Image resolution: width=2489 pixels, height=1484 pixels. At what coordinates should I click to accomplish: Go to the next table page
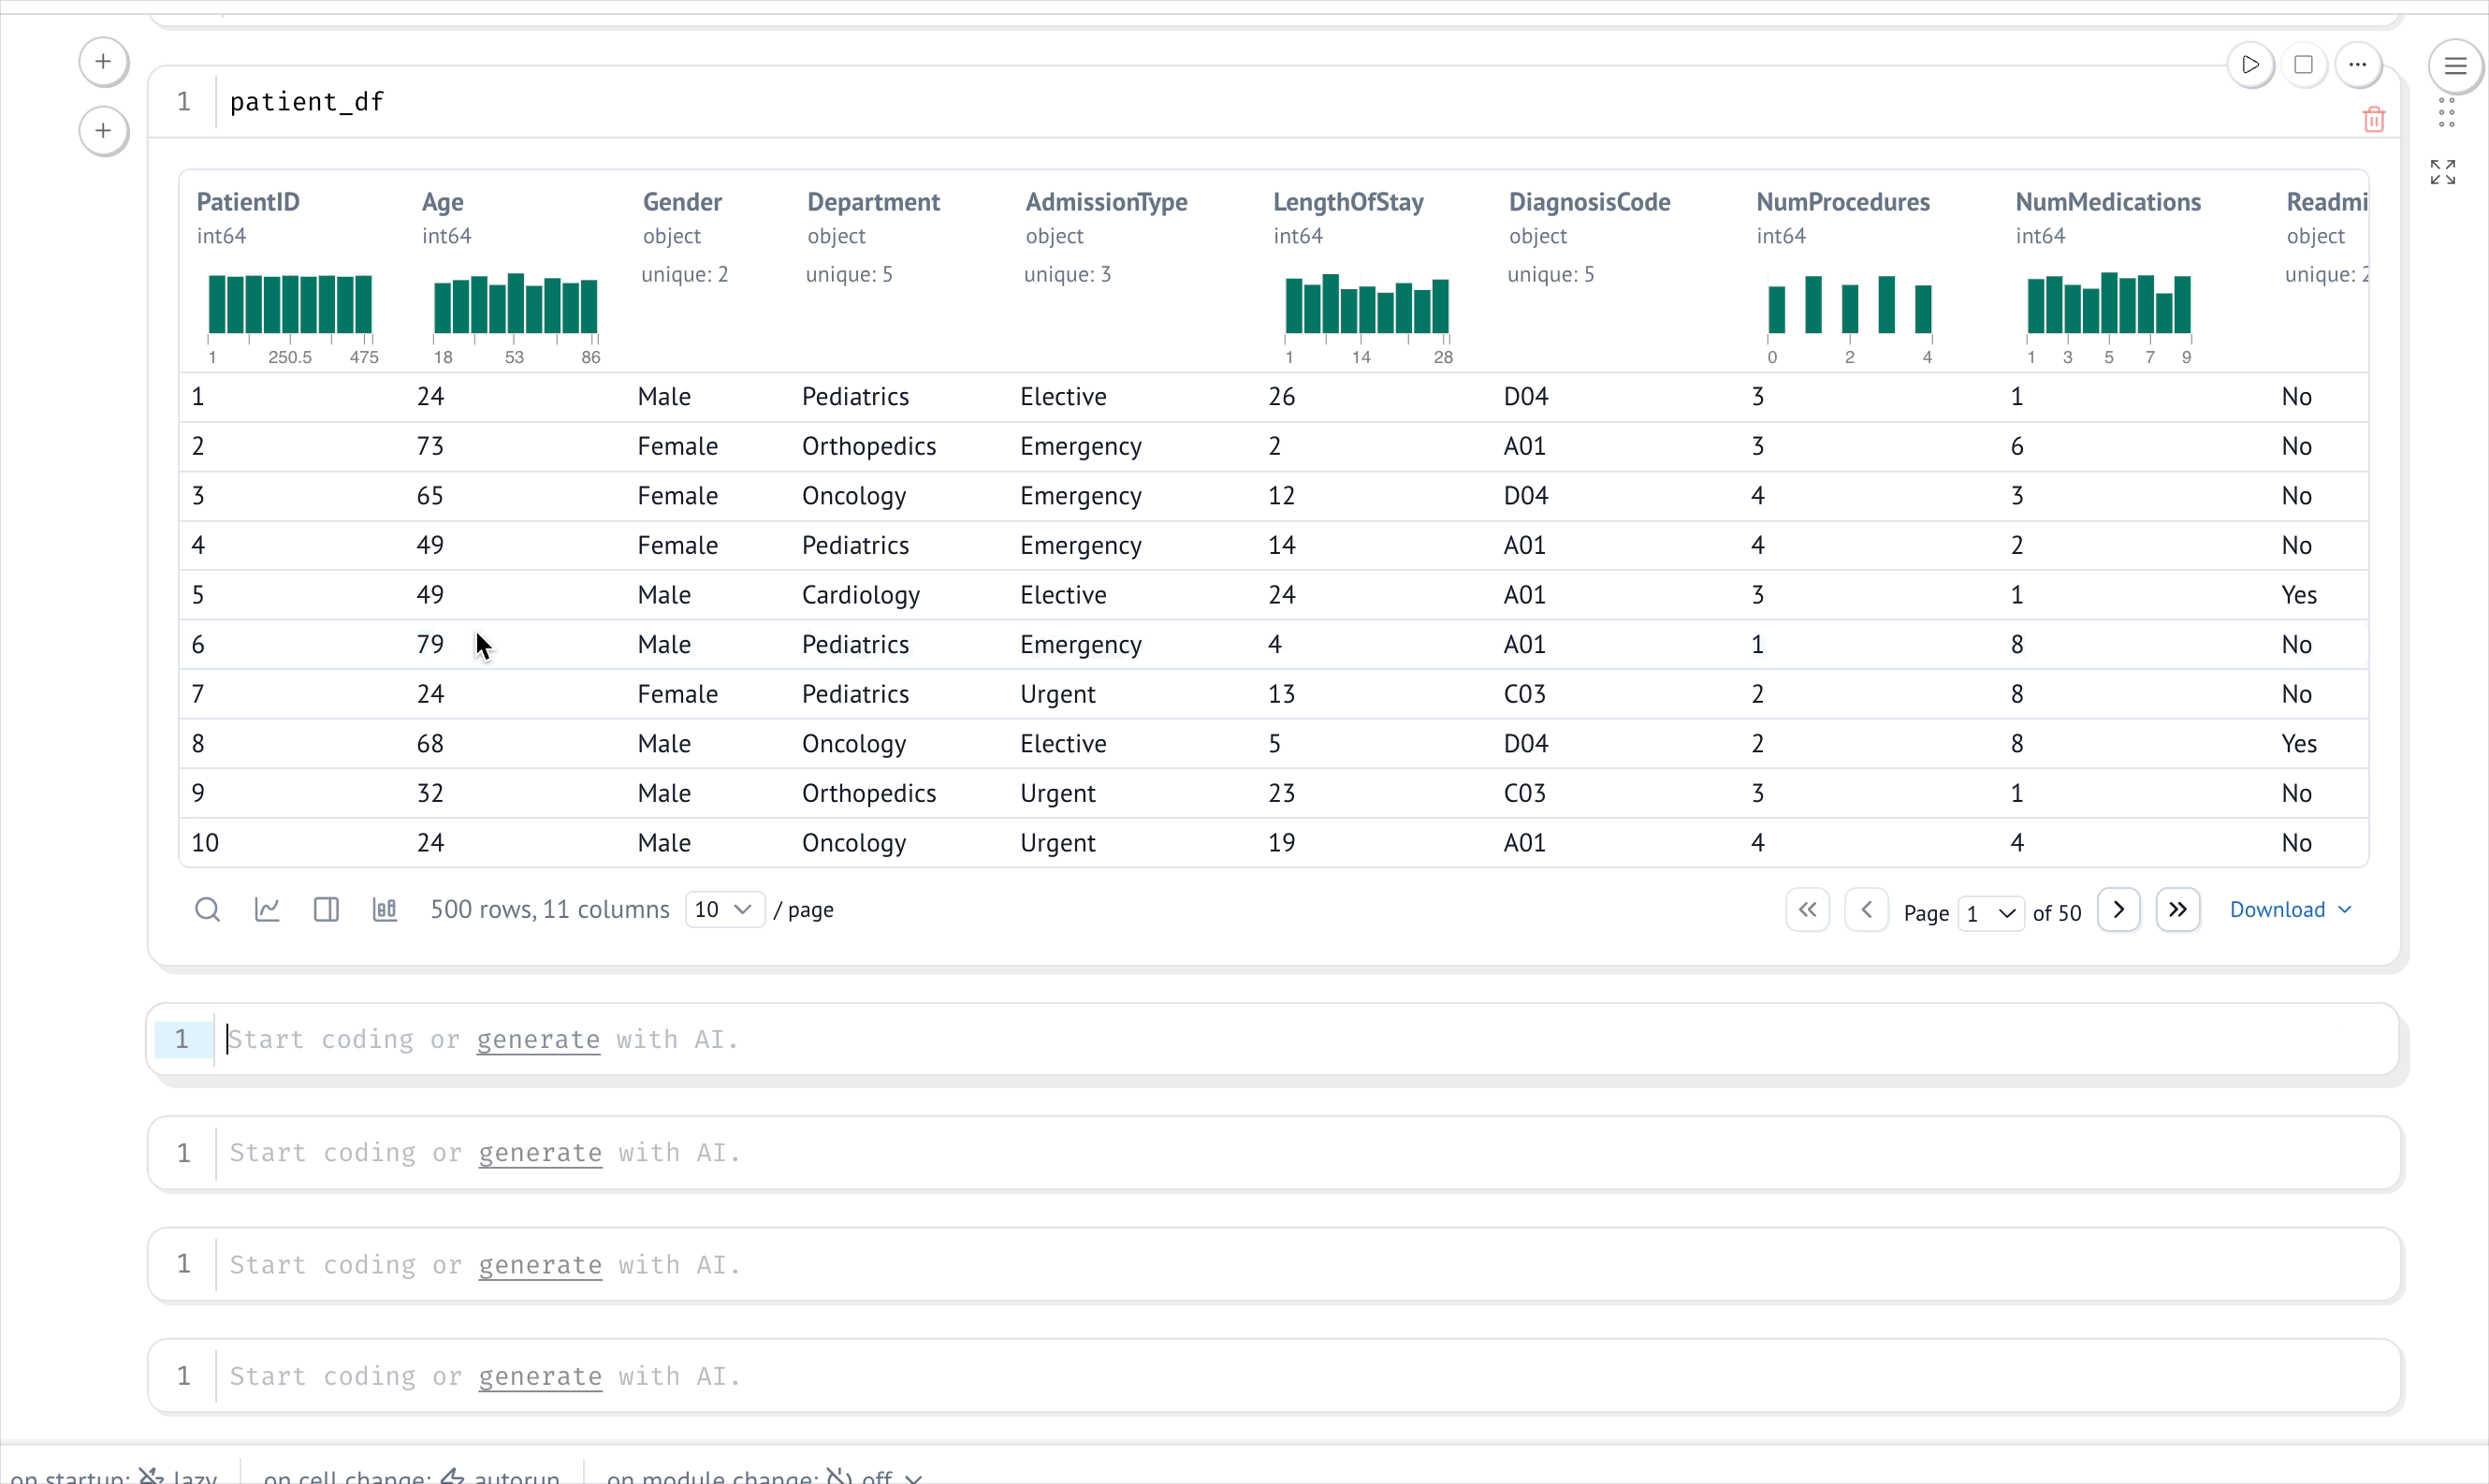coord(2118,910)
